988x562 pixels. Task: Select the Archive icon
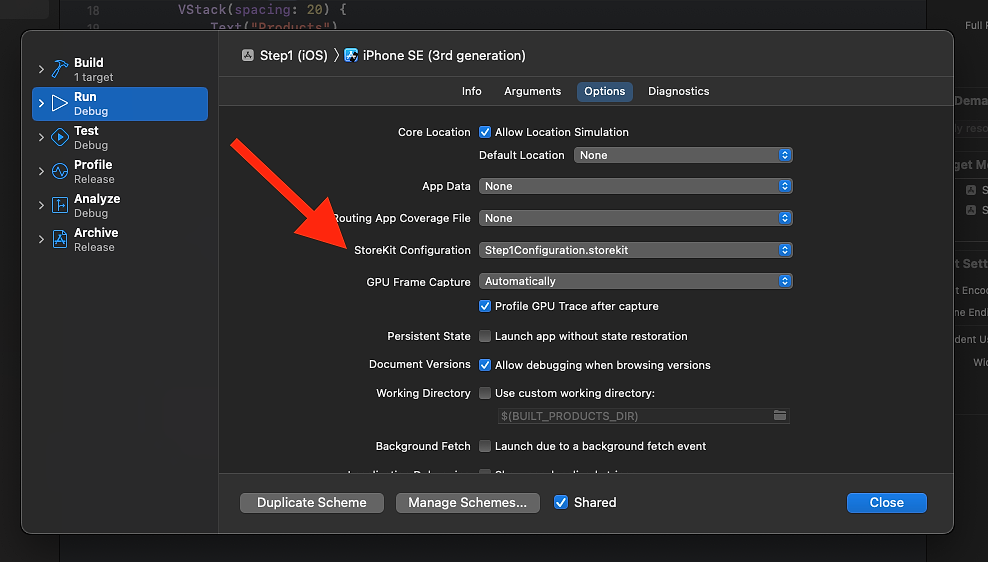(60, 239)
